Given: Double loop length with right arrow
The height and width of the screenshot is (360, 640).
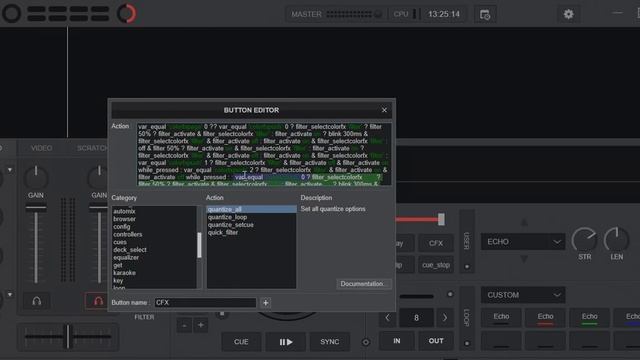Looking at the screenshot, I should 445,318.
